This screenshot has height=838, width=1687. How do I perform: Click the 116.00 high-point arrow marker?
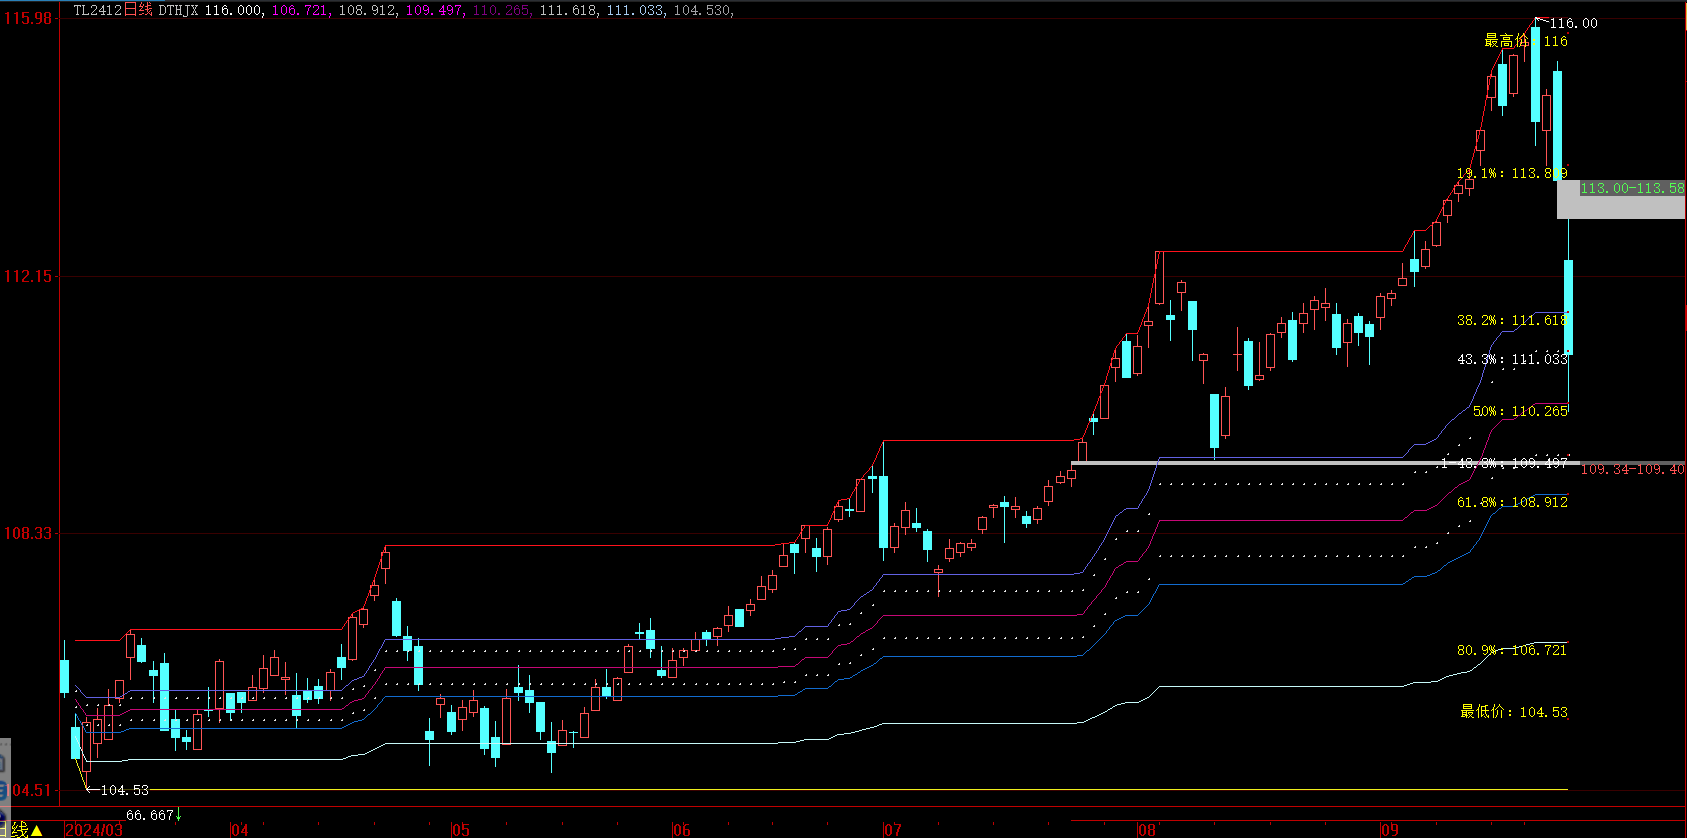pyautogui.click(x=1568, y=23)
